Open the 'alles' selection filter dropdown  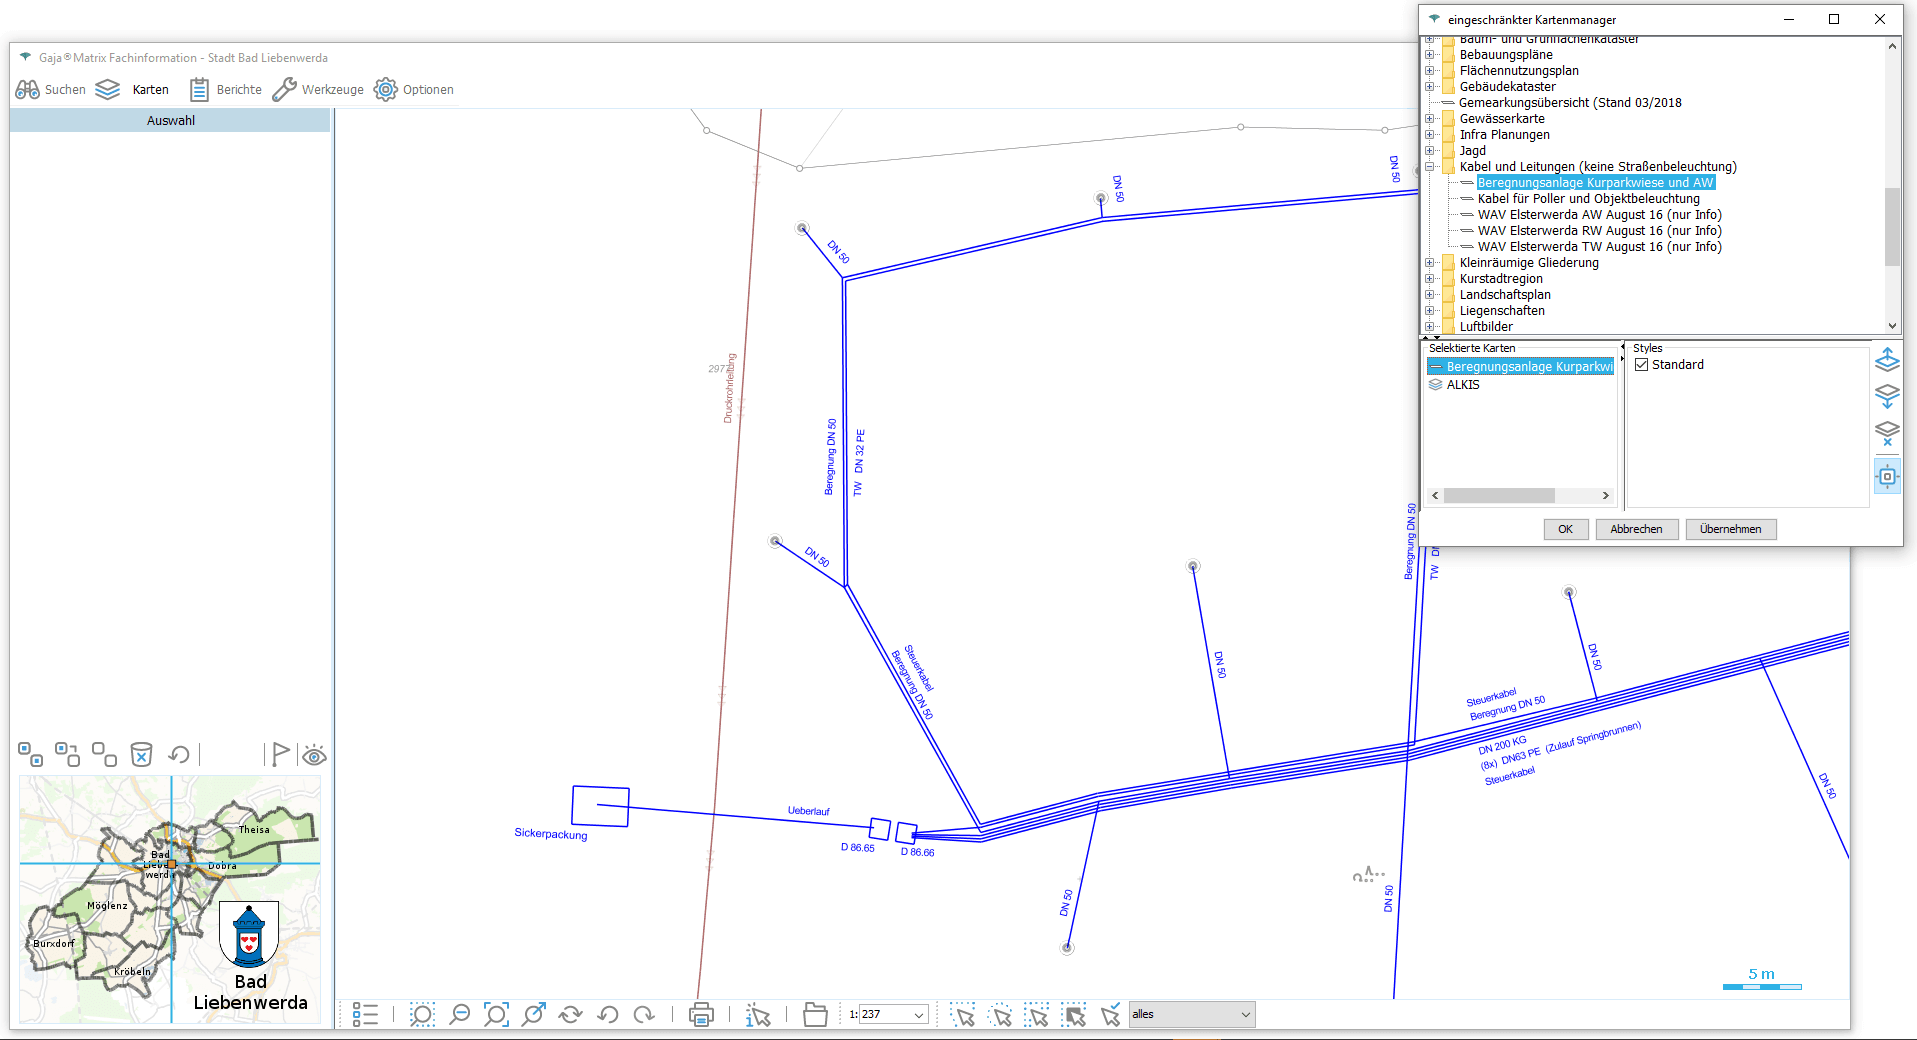(1245, 1015)
